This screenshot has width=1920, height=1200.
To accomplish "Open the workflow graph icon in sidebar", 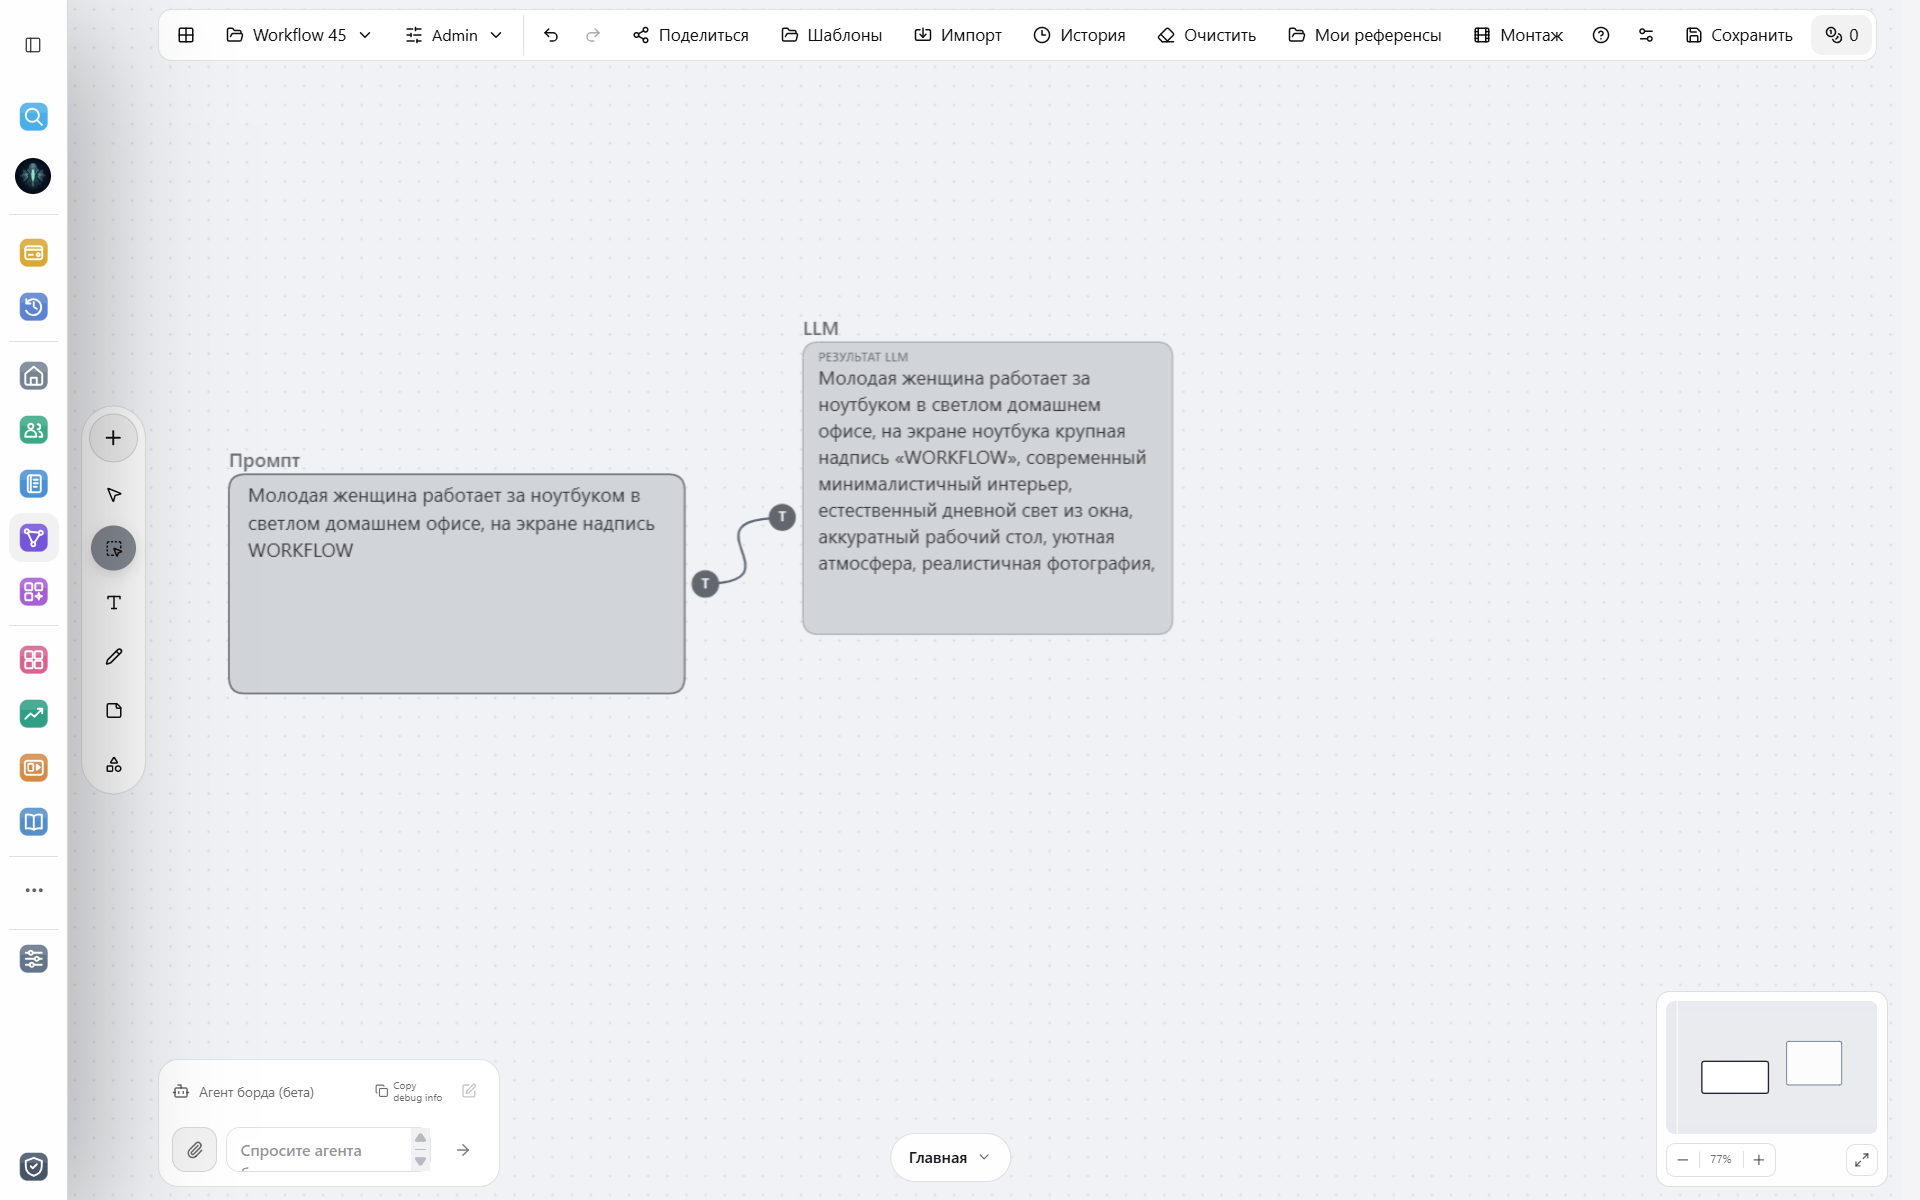I will pyautogui.click(x=33, y=538).
